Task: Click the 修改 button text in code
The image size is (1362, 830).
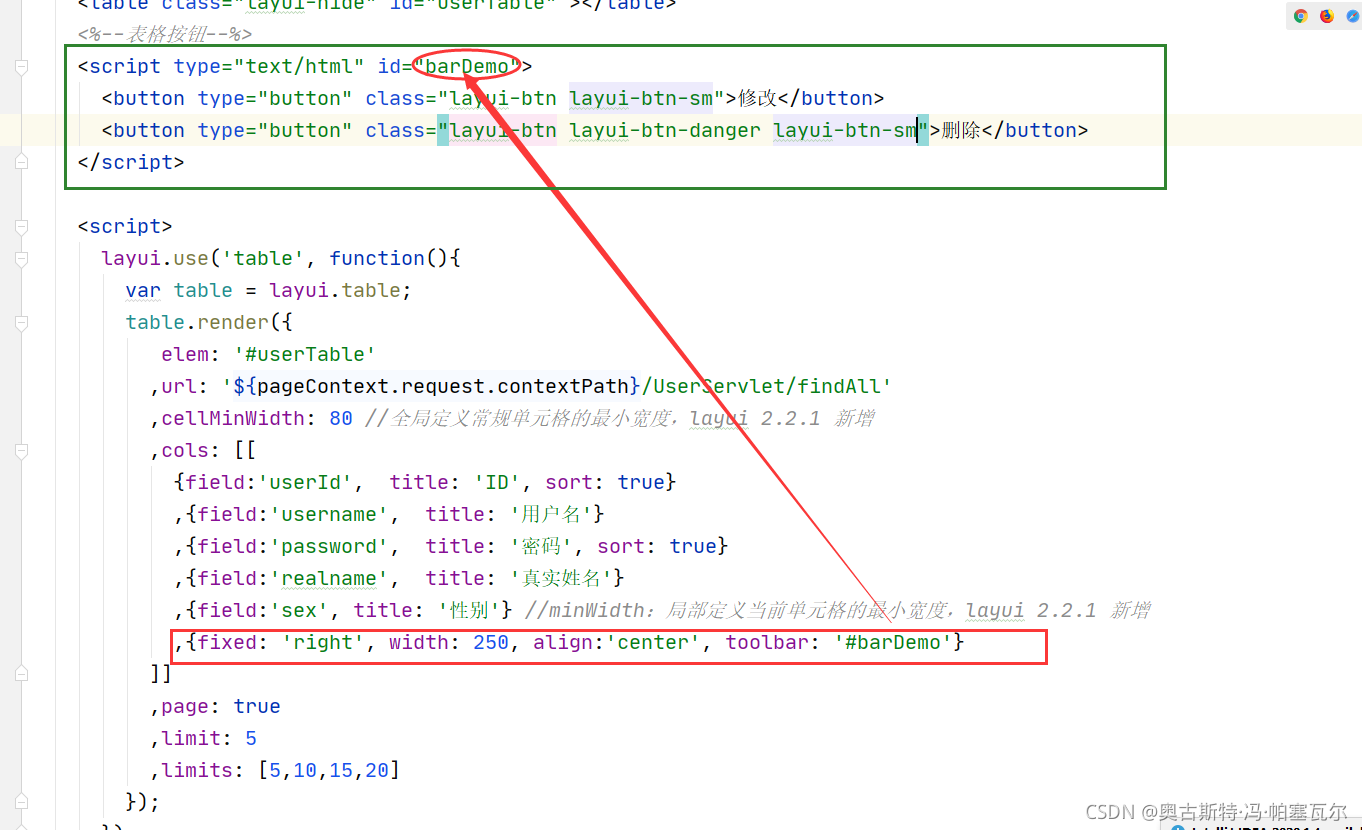Action: point(757,98)
